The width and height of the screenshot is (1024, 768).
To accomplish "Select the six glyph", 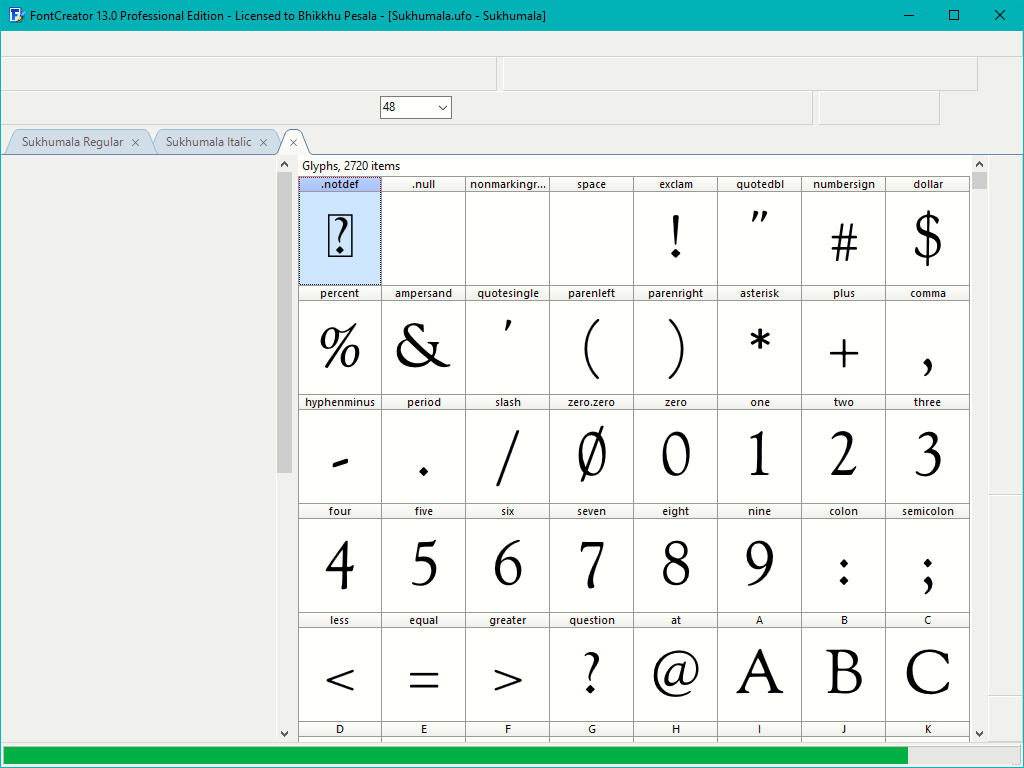I will tap(507, 558).
